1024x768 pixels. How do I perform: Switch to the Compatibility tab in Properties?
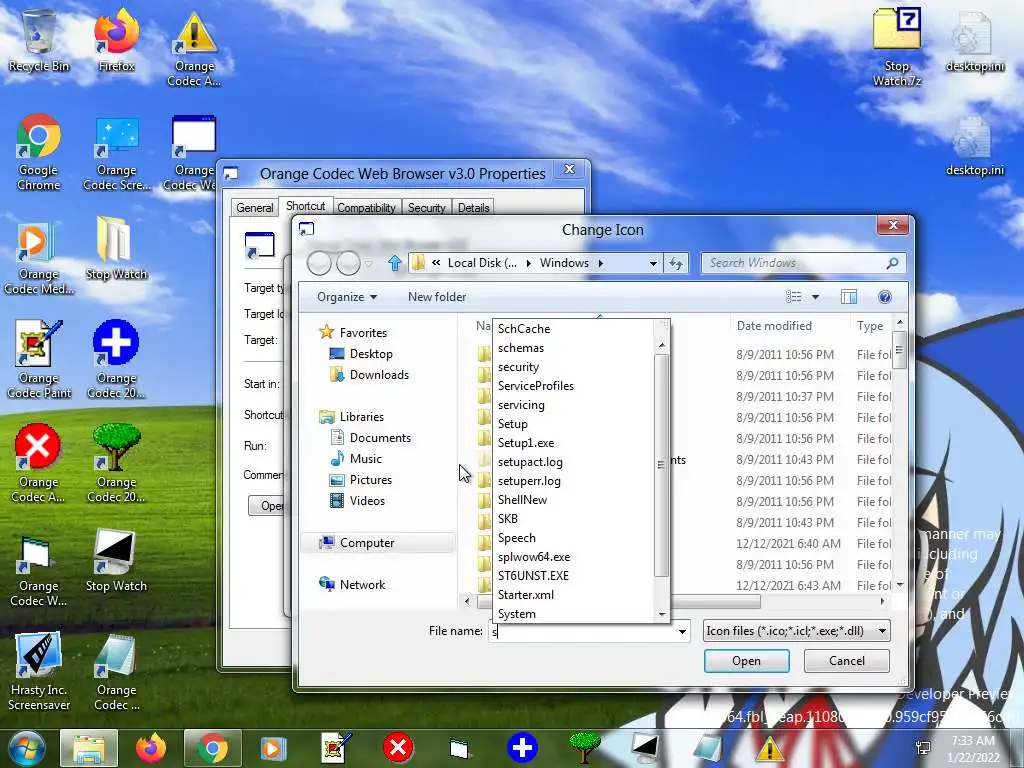pyautogui.click(x=366, y=208)
